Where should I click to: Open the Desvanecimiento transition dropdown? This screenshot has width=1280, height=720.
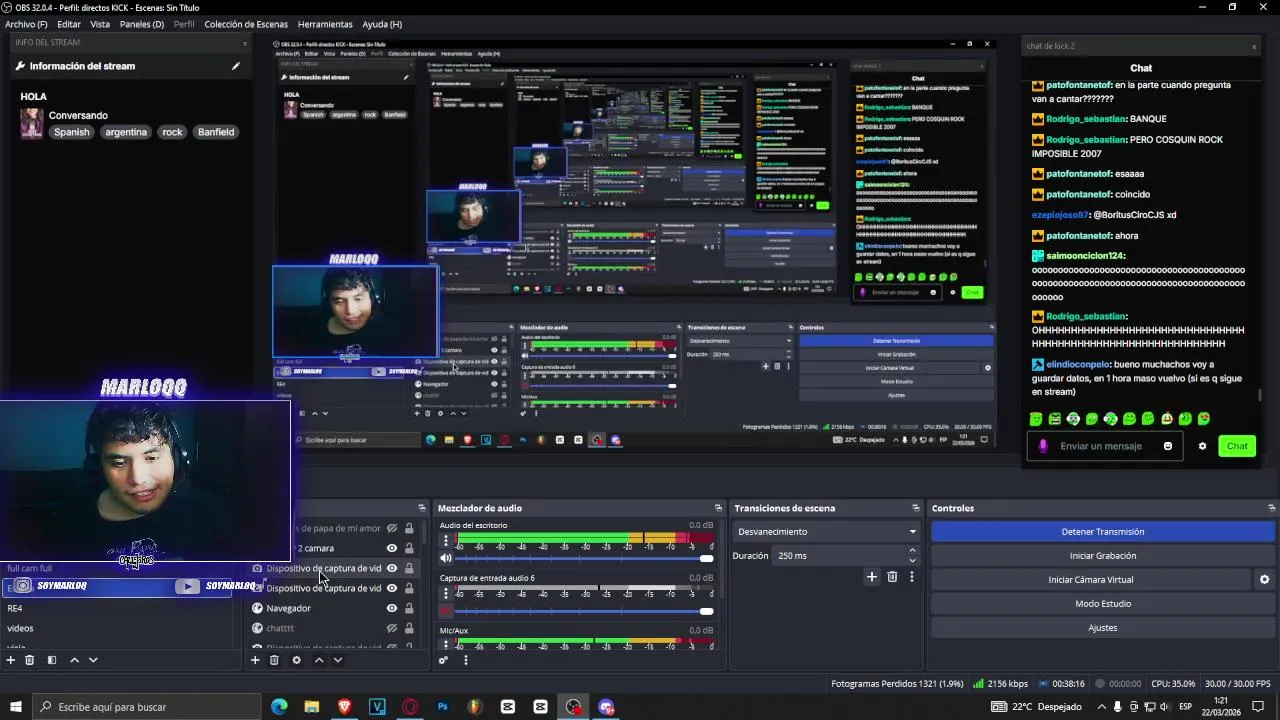click(826, 532)
